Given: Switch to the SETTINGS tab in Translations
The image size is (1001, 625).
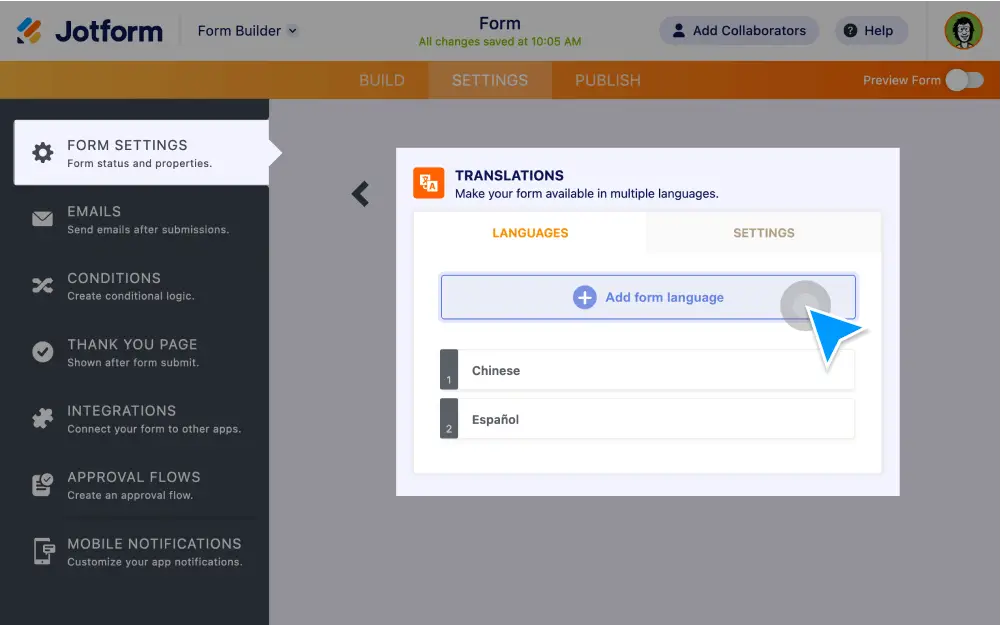Looking at the screenshot, I should (x=763, y=232).
